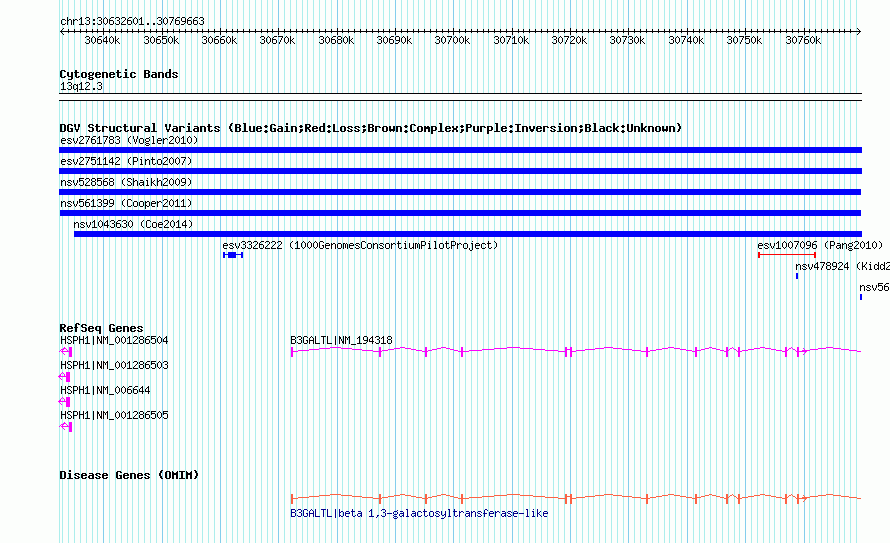The height and width of the screenshot is (543, 890).
Task: Select the esv2751142 (Pinto2007) variant bar
Action: point(460,171)
